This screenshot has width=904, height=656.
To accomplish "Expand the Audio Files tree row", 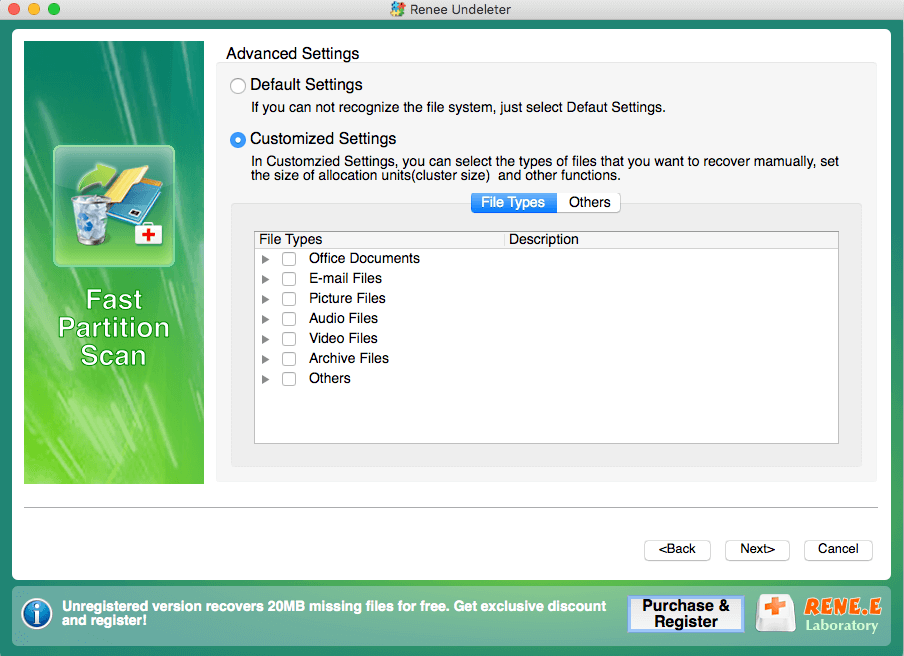I will click(265, 319).
